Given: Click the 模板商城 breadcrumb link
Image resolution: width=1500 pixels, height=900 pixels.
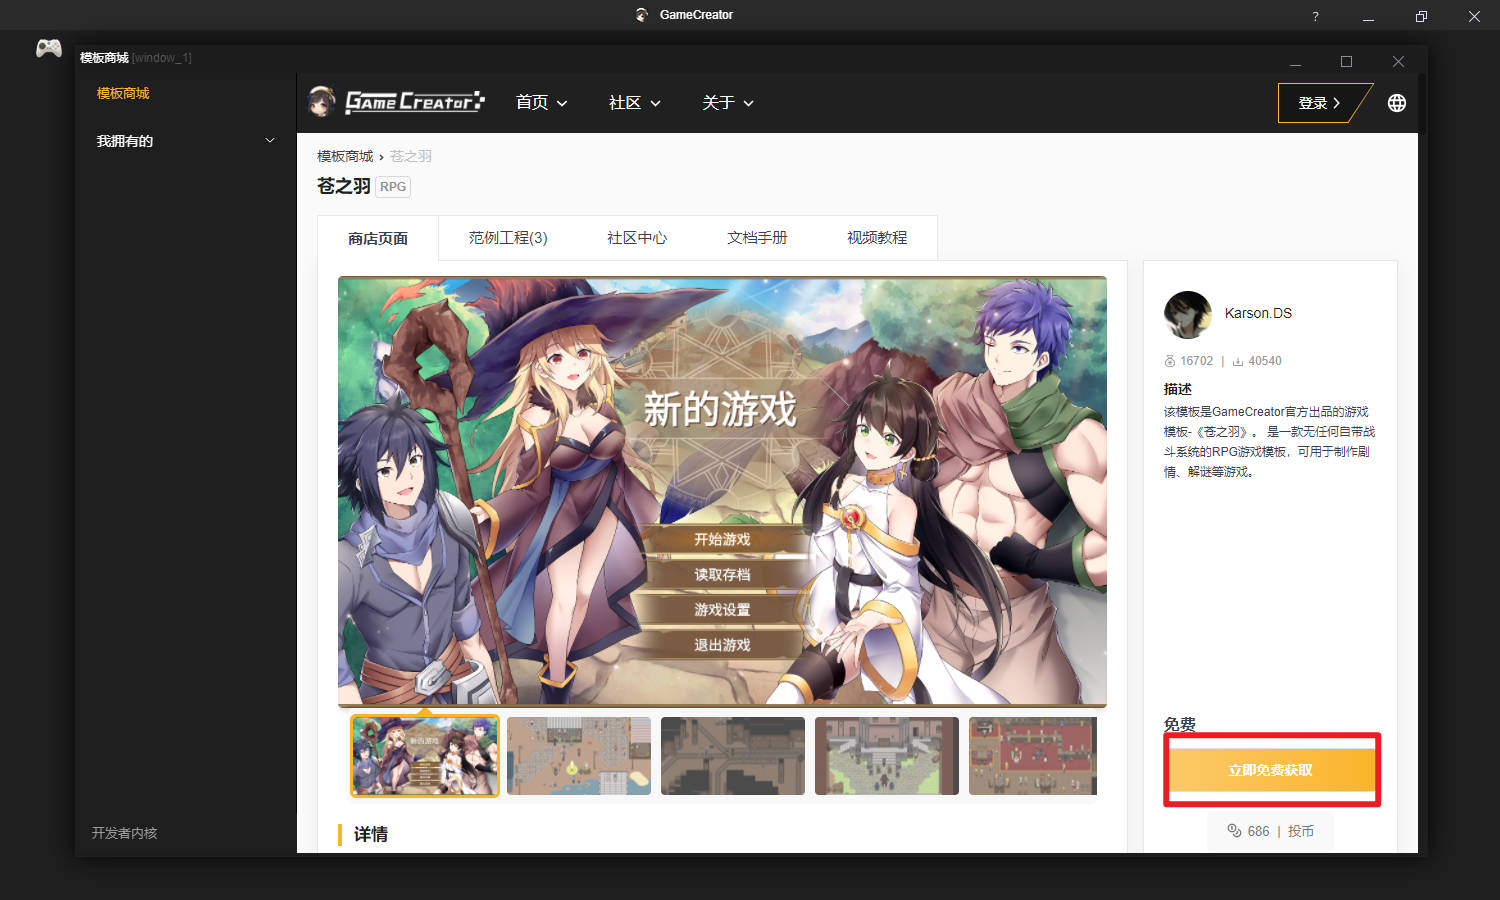Looking at the screenshot, I should tap(345, 156).
